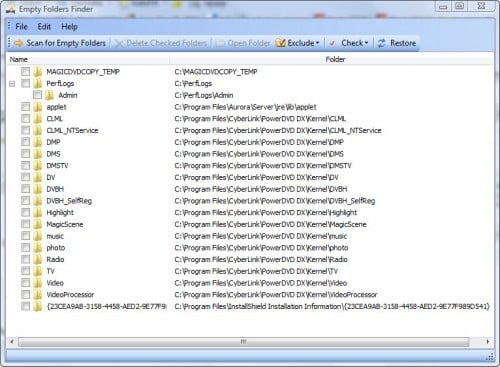Click the folder icon beside Admin
Viewport: 500px width, 367px height.
(50, 95)
